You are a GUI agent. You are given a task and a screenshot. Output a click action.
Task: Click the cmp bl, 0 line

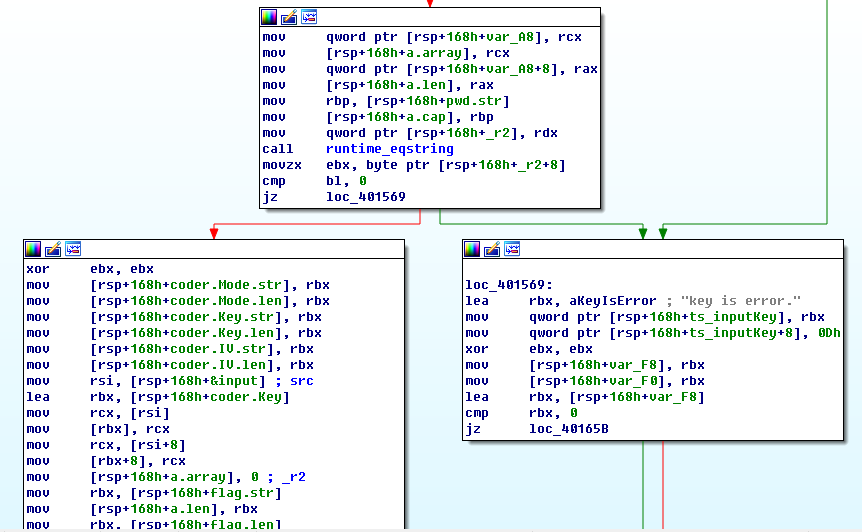(x=314, y=181)
